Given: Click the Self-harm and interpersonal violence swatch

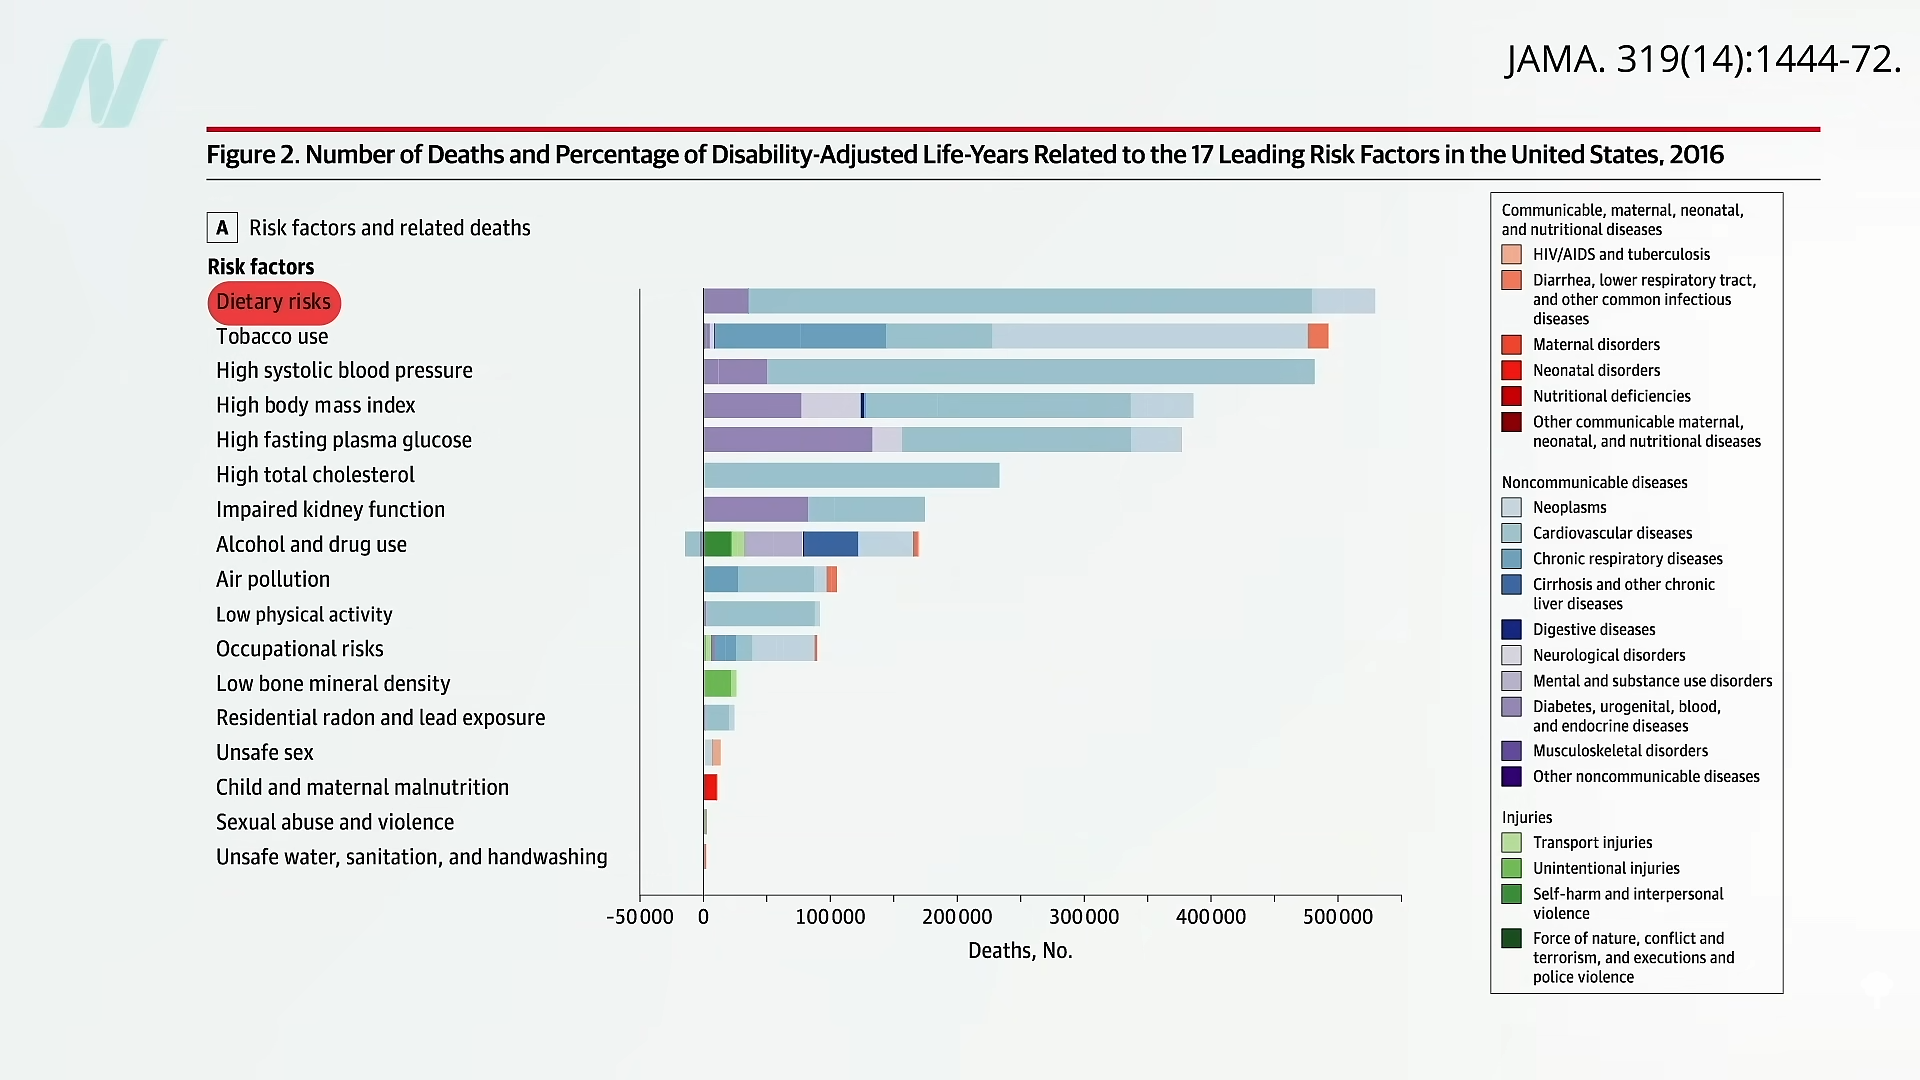Looking at the screenshot, I should point(1511,895).
